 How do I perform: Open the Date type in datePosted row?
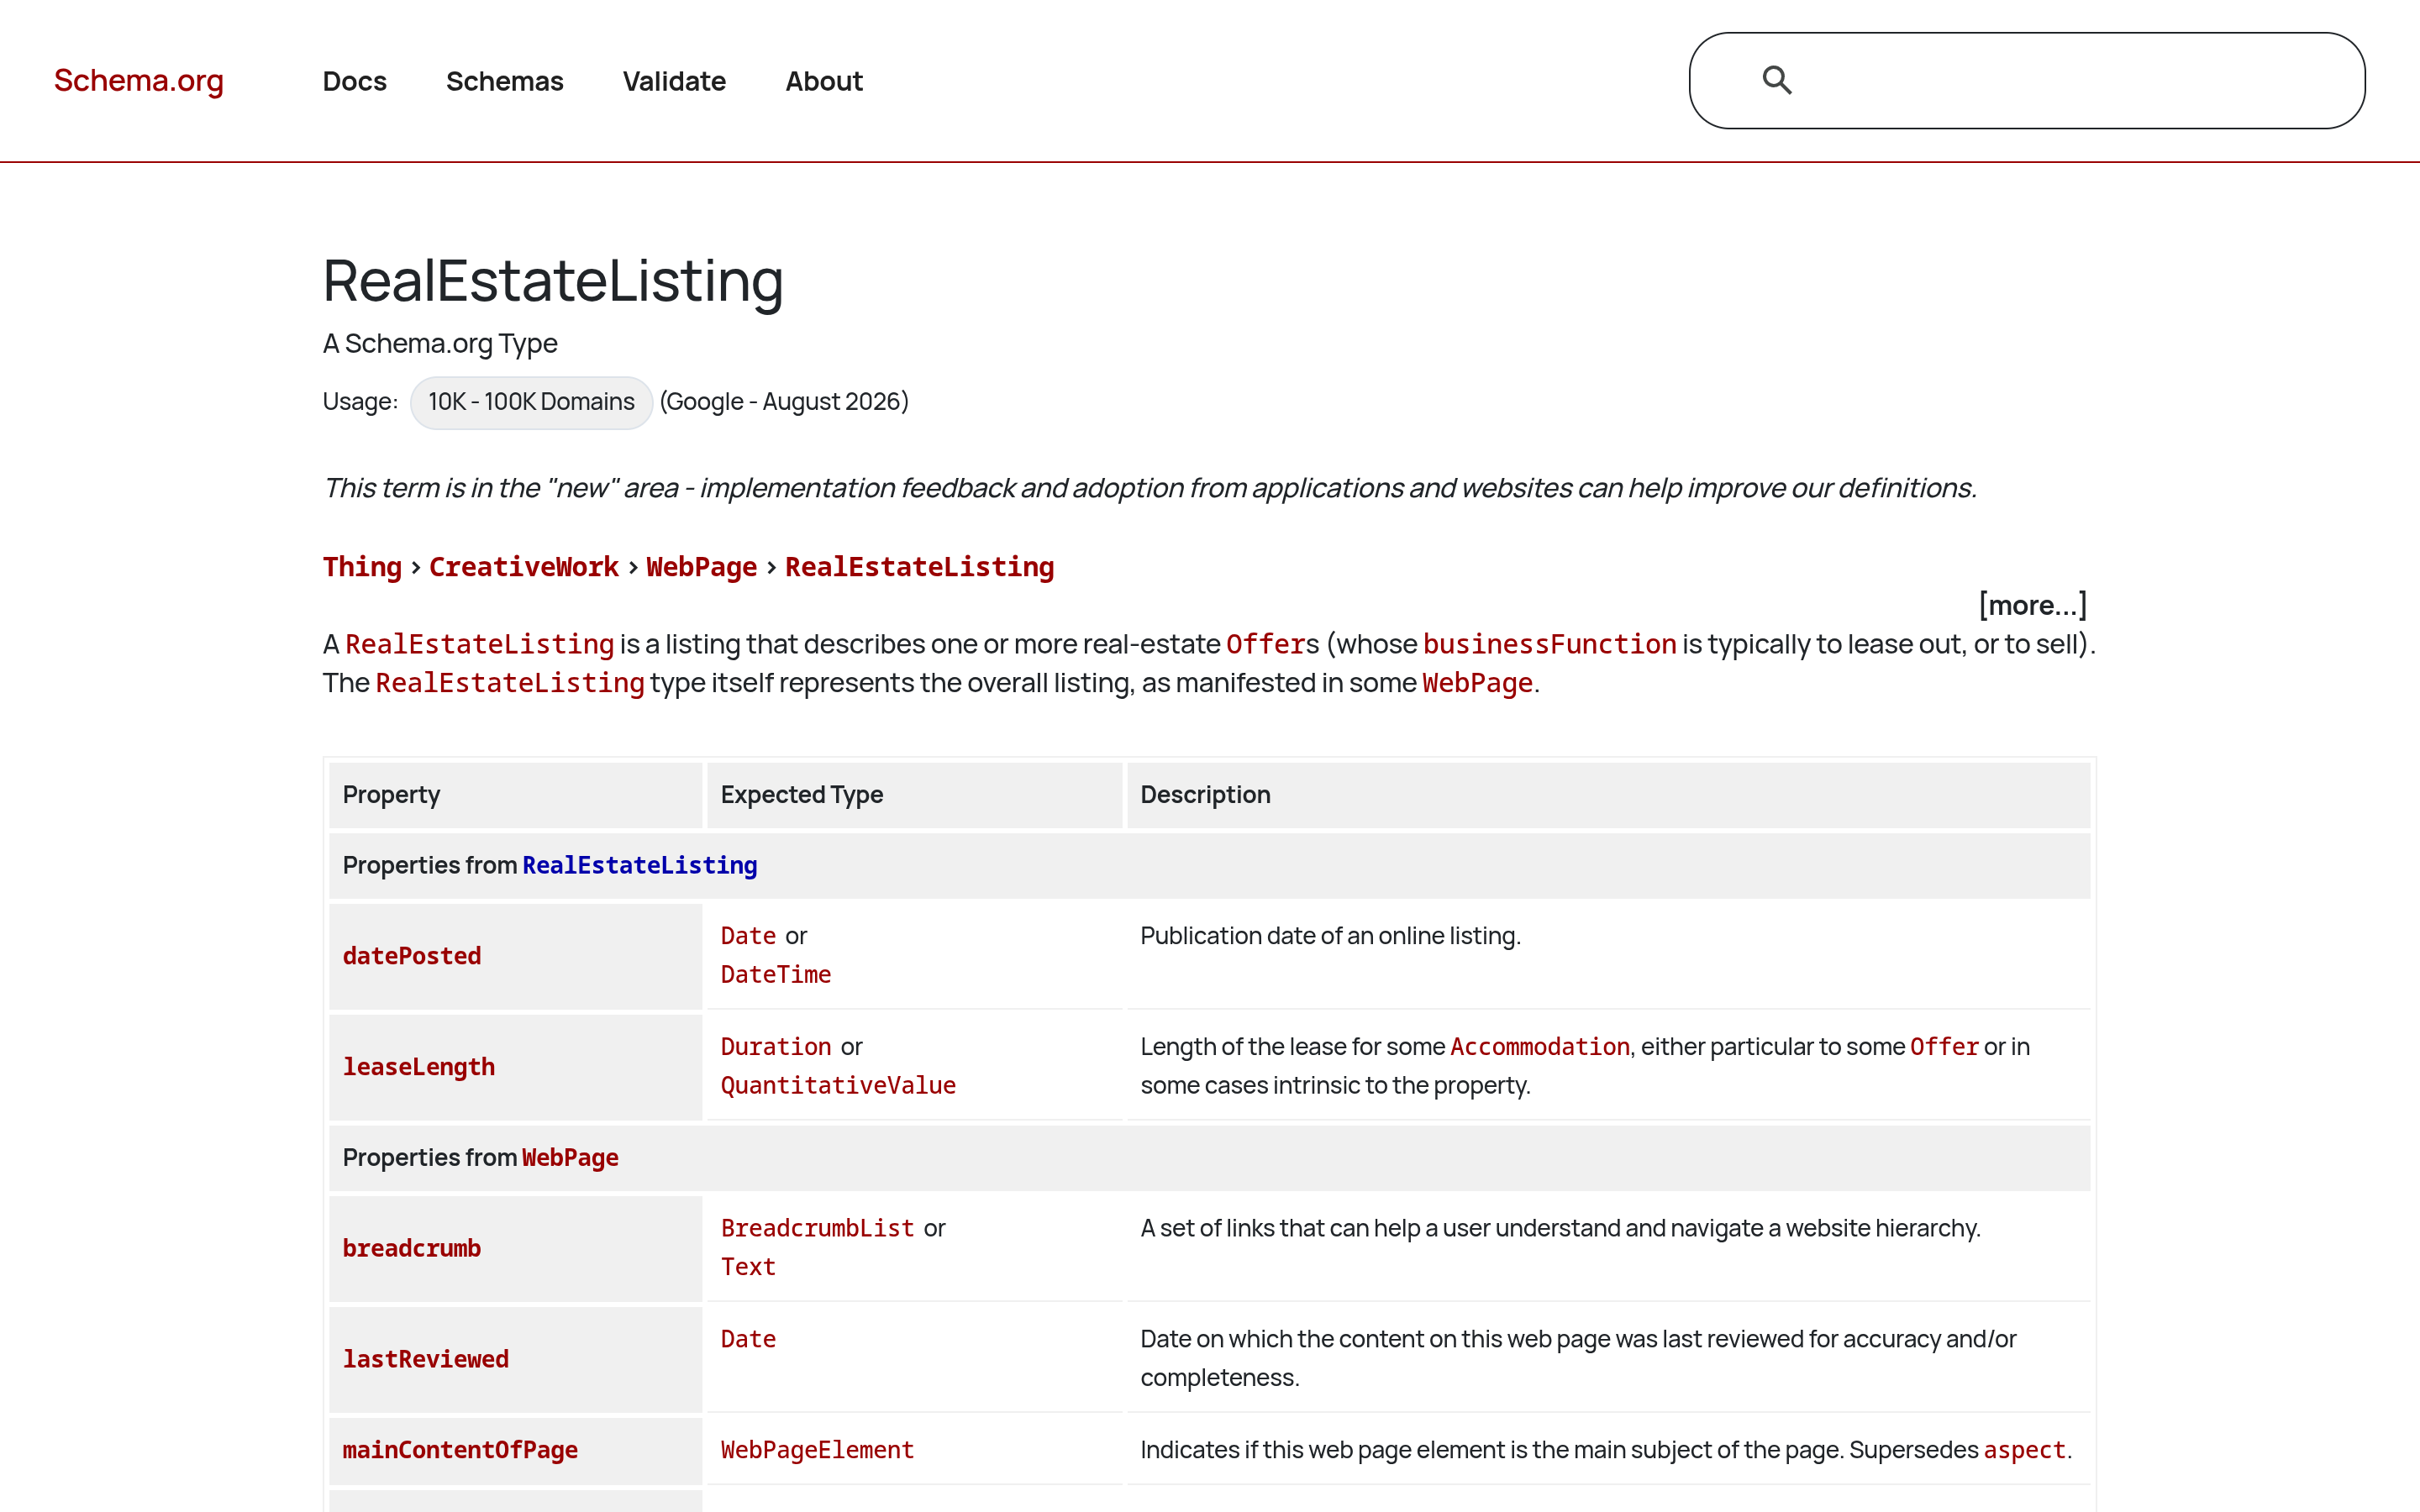748,936
